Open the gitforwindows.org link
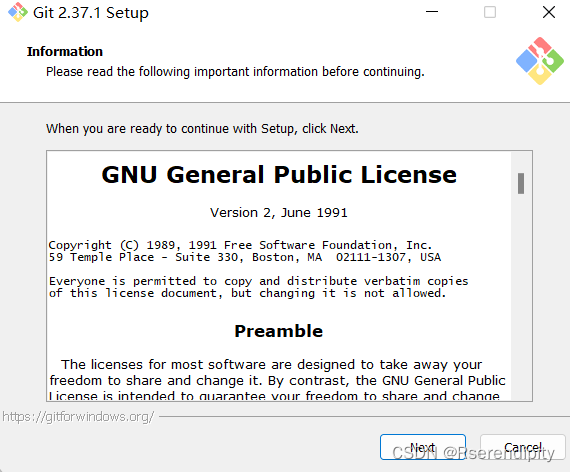The image size is (570, 472). (78, 416)
